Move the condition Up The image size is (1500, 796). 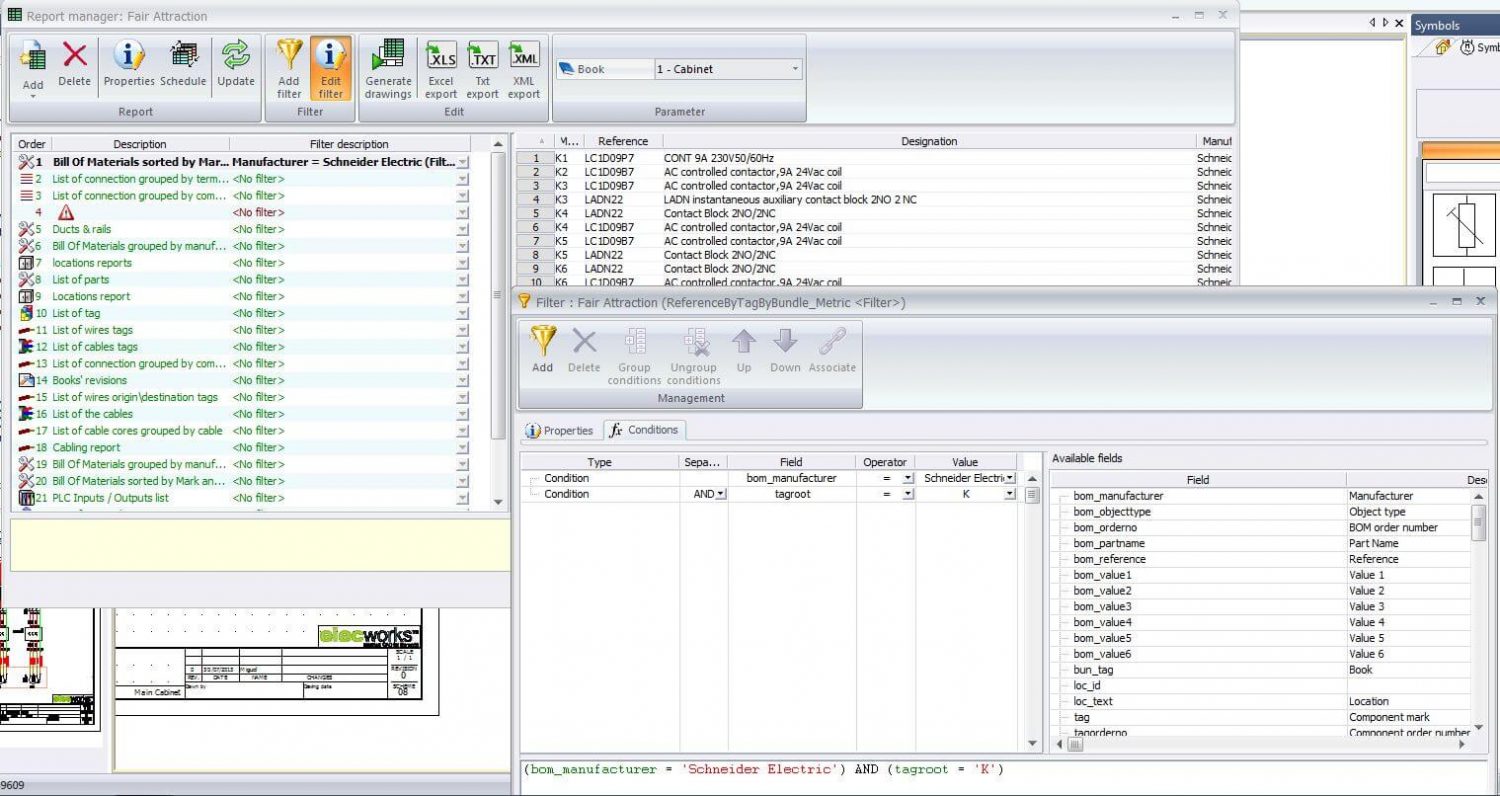point(744,351)
